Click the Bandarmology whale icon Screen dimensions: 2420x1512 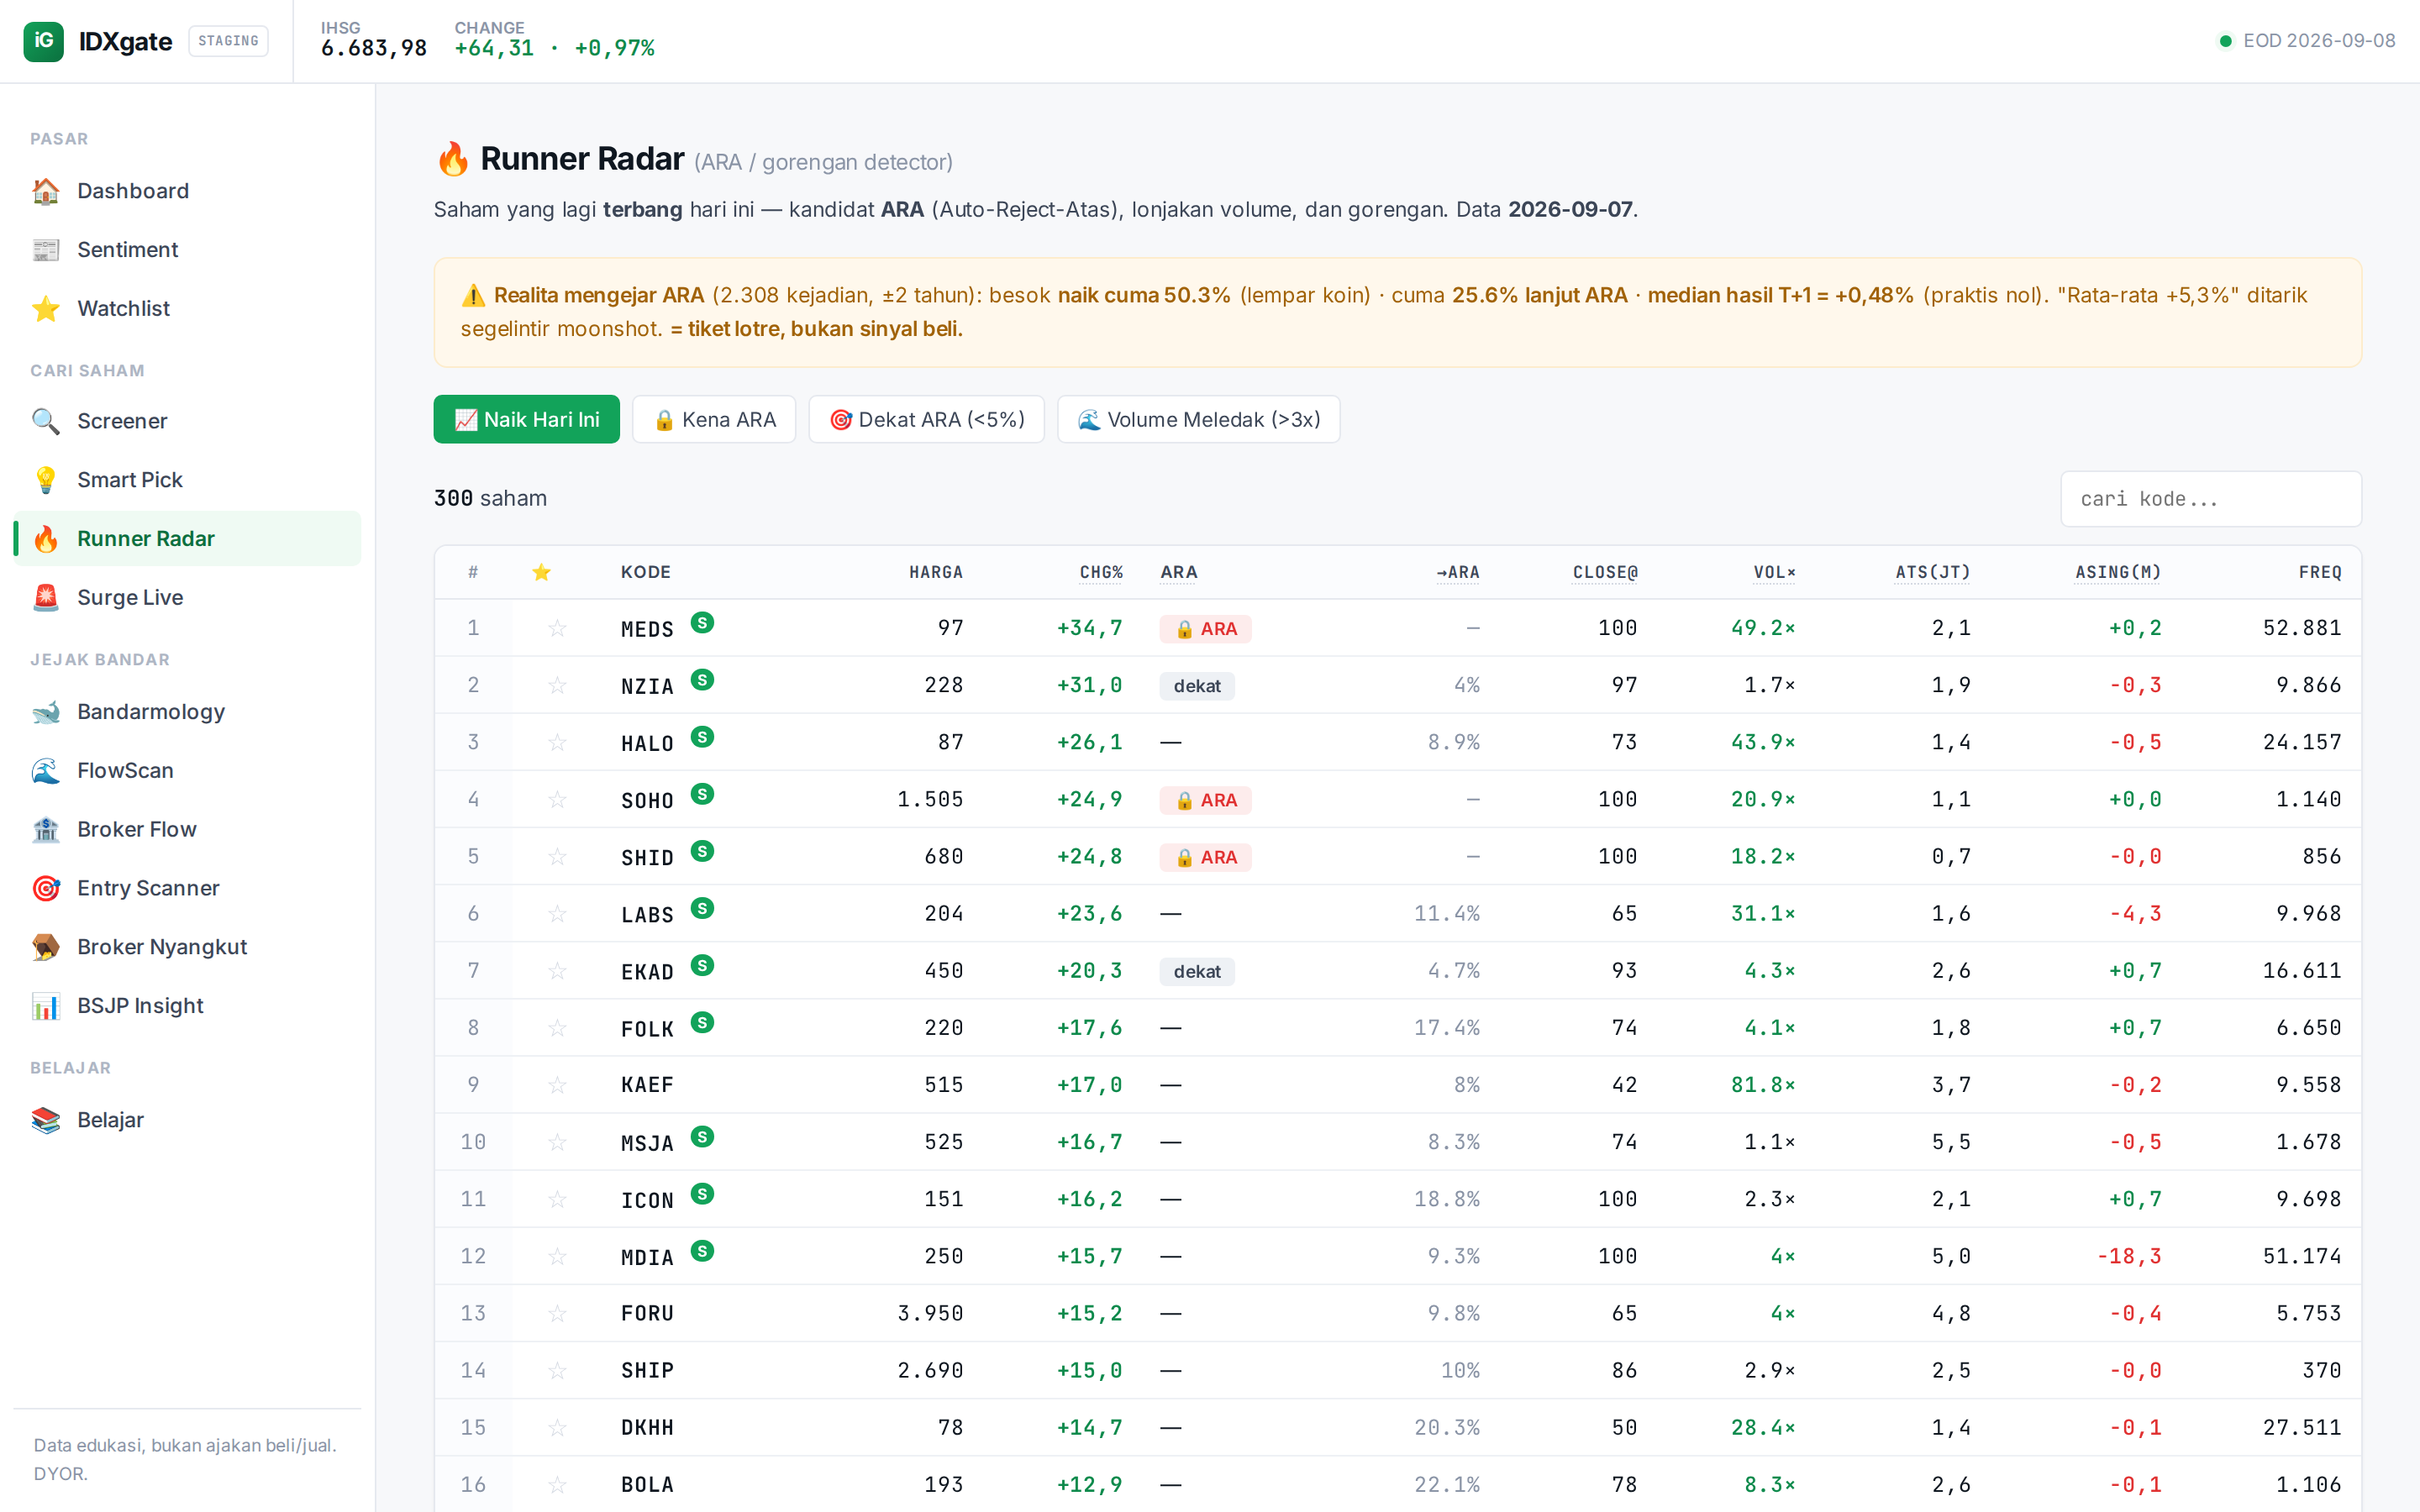46,712
